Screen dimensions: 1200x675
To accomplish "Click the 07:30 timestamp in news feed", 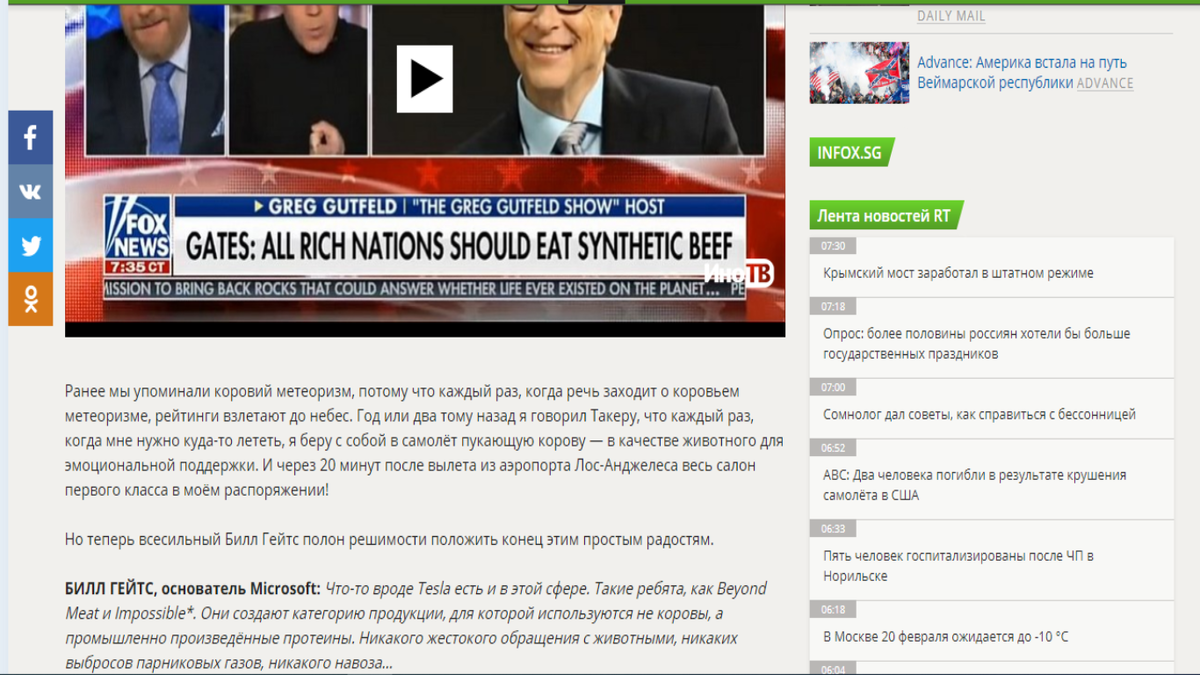I will coord(833,246).
